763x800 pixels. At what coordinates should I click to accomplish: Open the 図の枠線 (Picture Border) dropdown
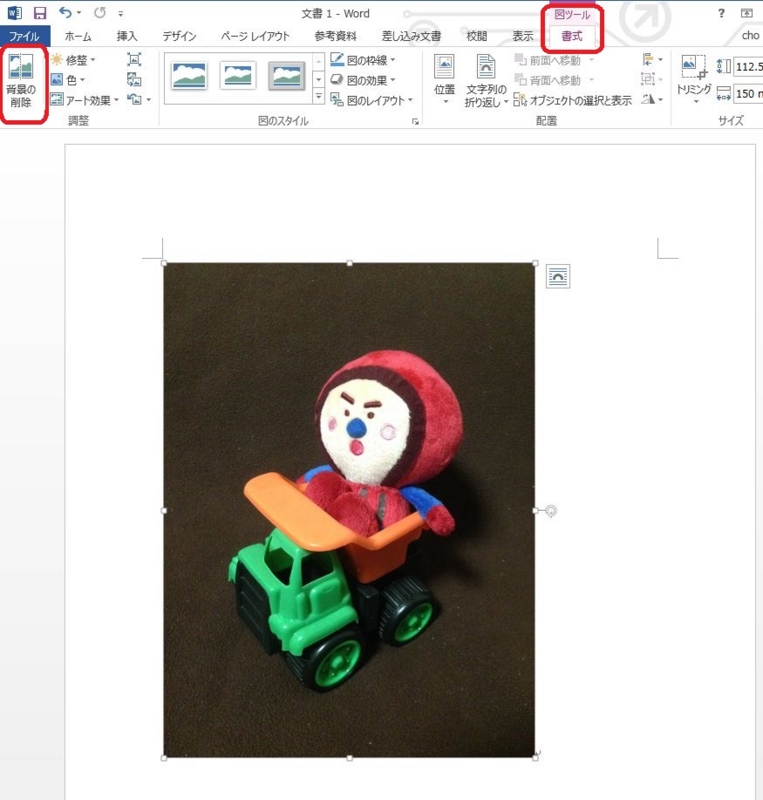[363, 60]
